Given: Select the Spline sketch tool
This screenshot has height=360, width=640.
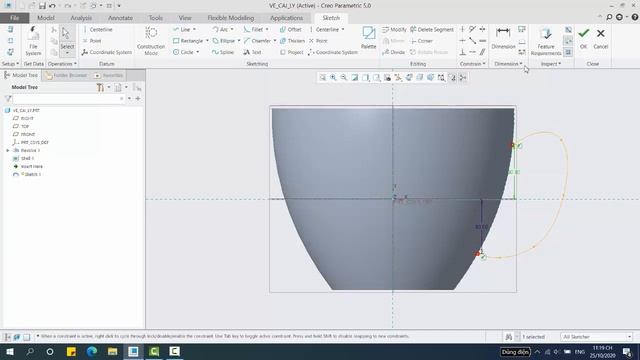Looking at the screenshot, I should 223,52.
